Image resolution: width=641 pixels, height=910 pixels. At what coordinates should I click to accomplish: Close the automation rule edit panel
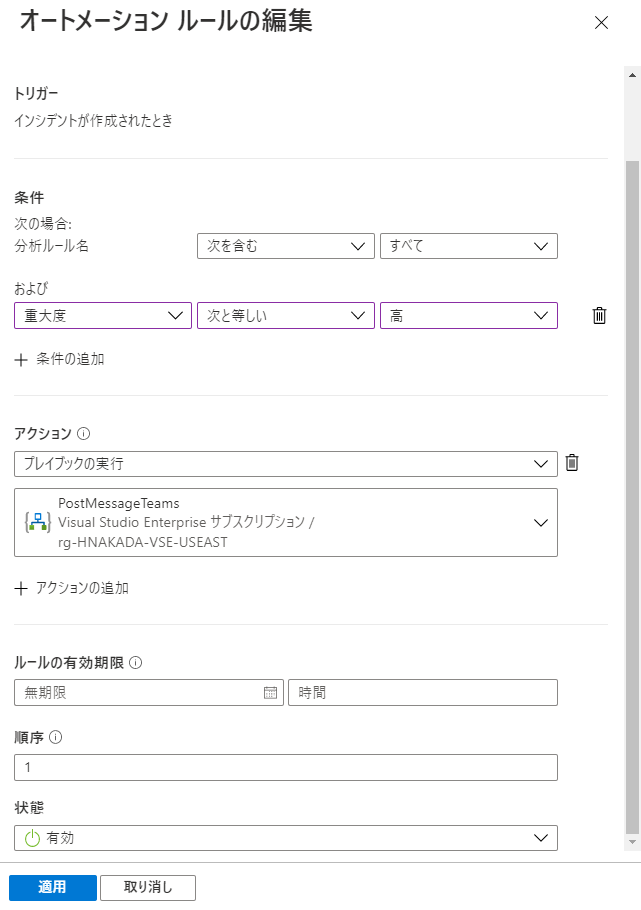pyautogui.click(x=602, y=23)
